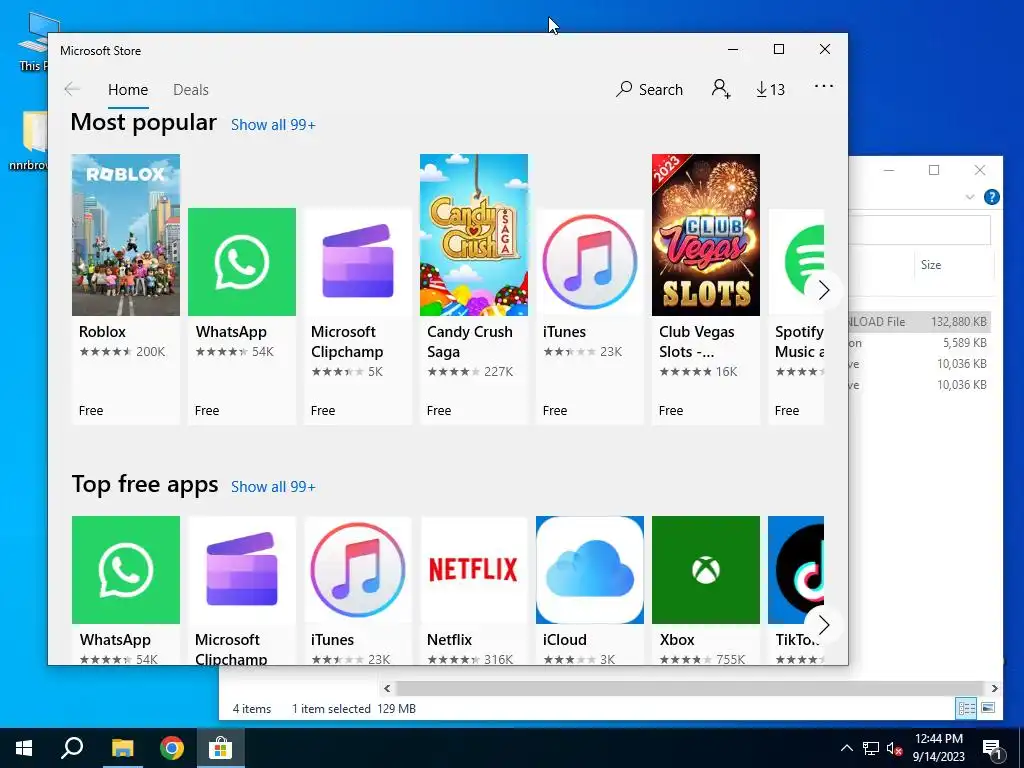
Task: Open Downloads and updates showing 13
Action: (x=771, y=89)
